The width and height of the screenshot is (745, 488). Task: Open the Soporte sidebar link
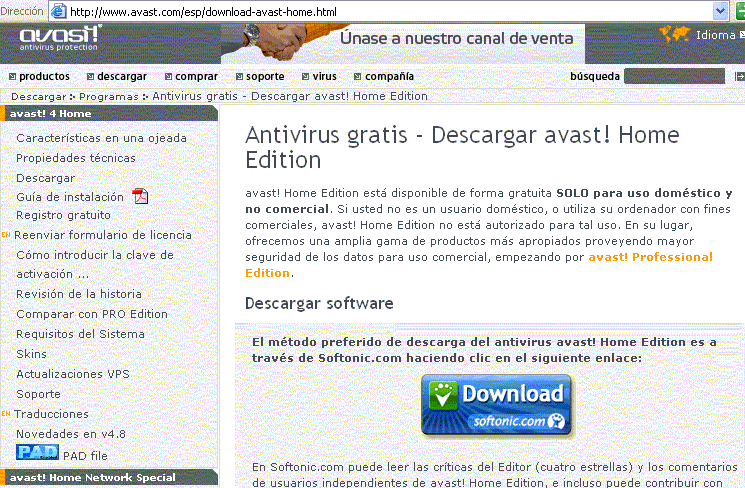[38, 394]
